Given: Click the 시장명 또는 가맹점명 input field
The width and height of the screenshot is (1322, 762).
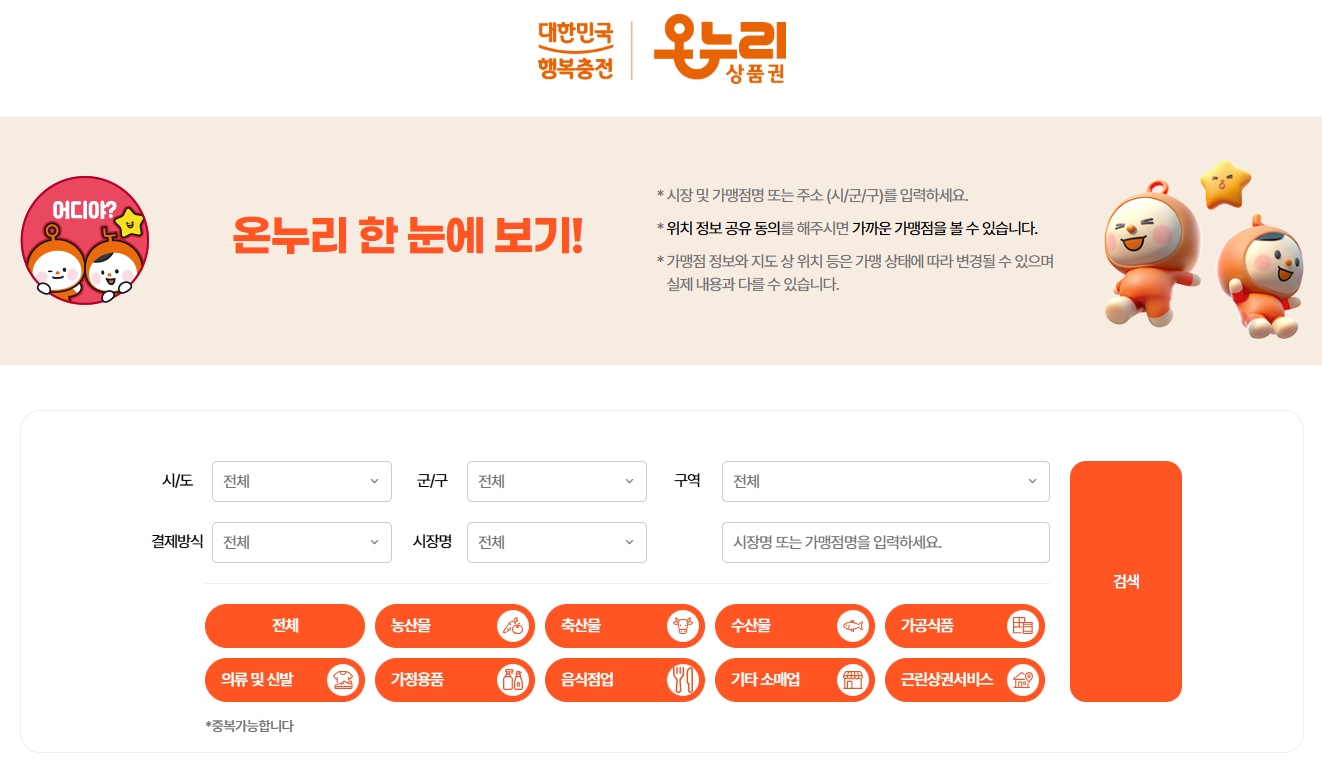Looking at the screenshot, I should [x=886, y=542].
